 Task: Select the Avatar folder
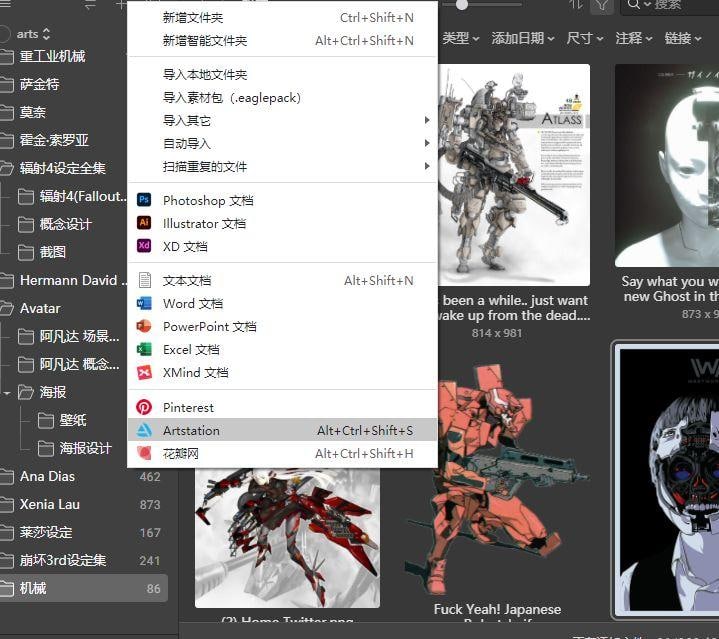coord(63,308)
